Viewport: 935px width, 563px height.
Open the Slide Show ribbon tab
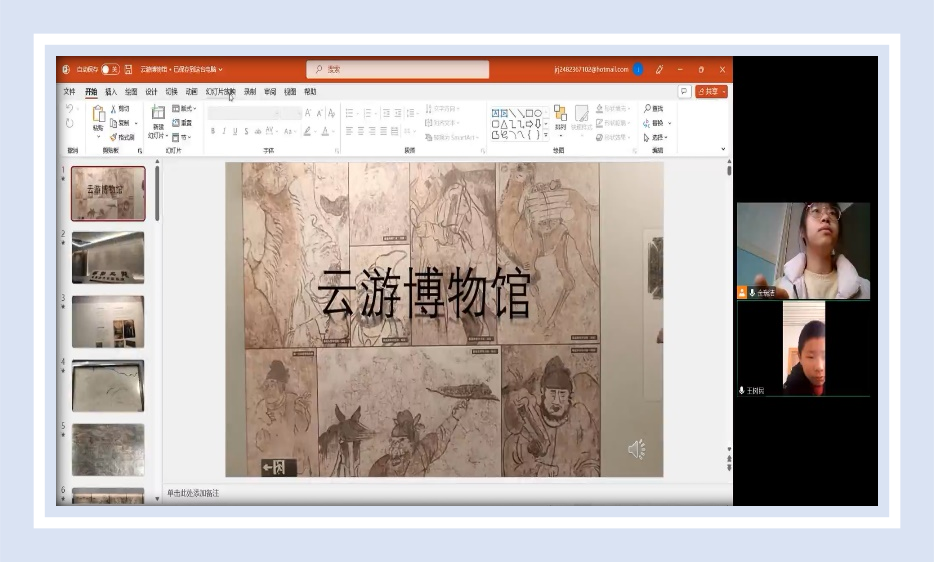(221, 92)
